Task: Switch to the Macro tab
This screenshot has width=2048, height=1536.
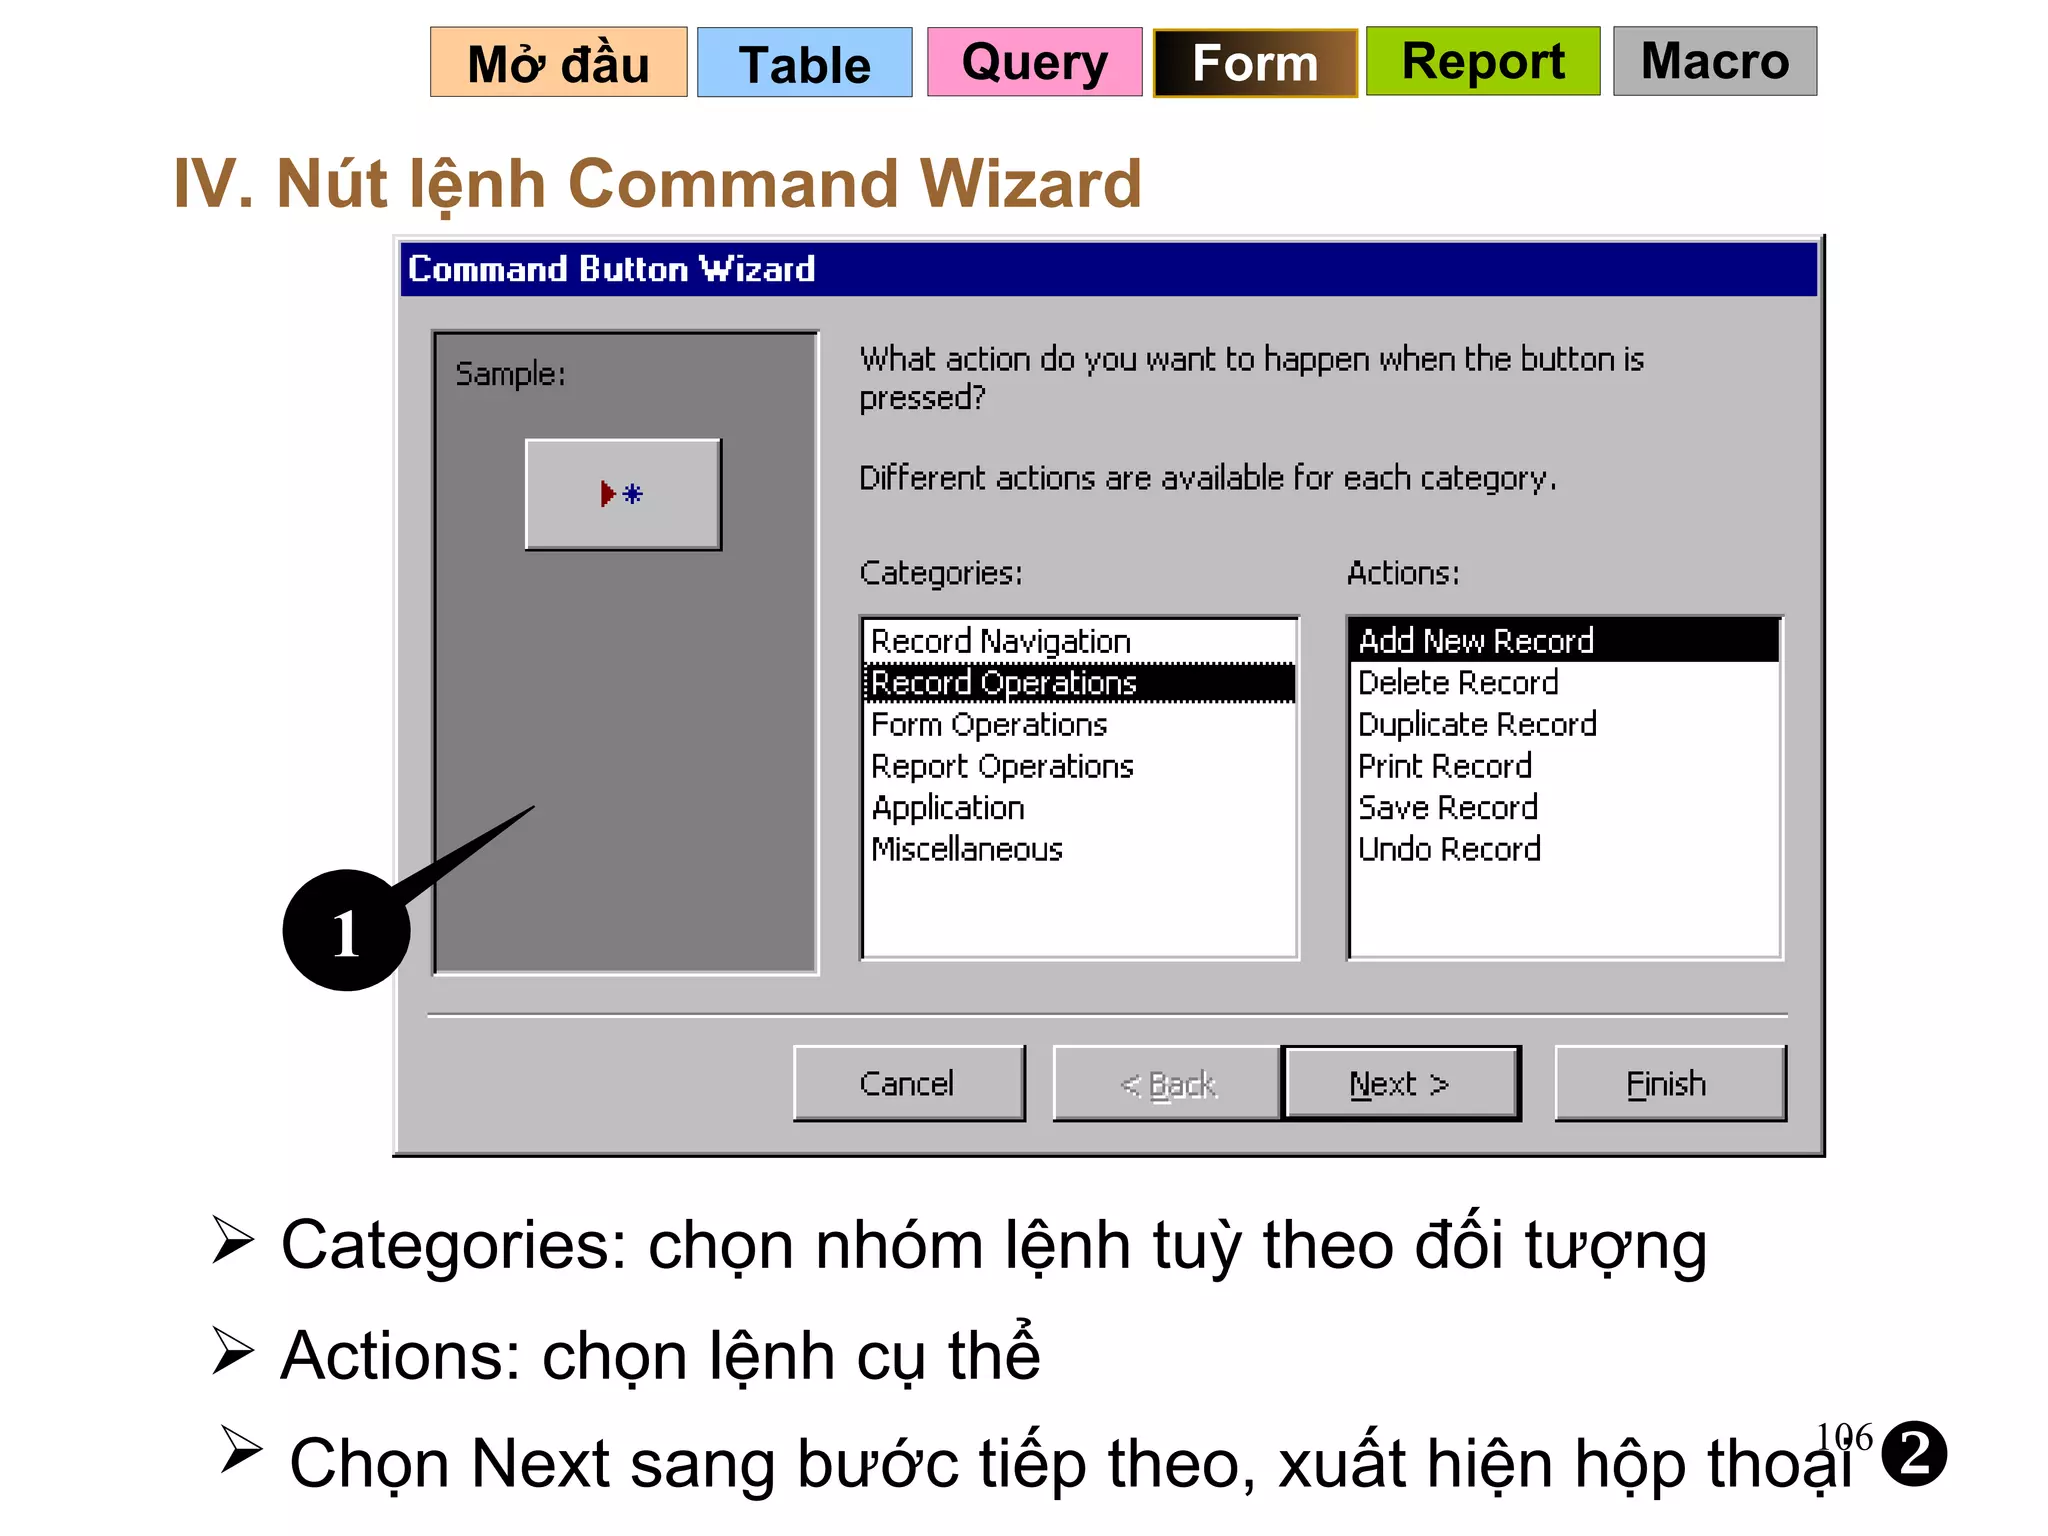Action: click(1715, 62)
